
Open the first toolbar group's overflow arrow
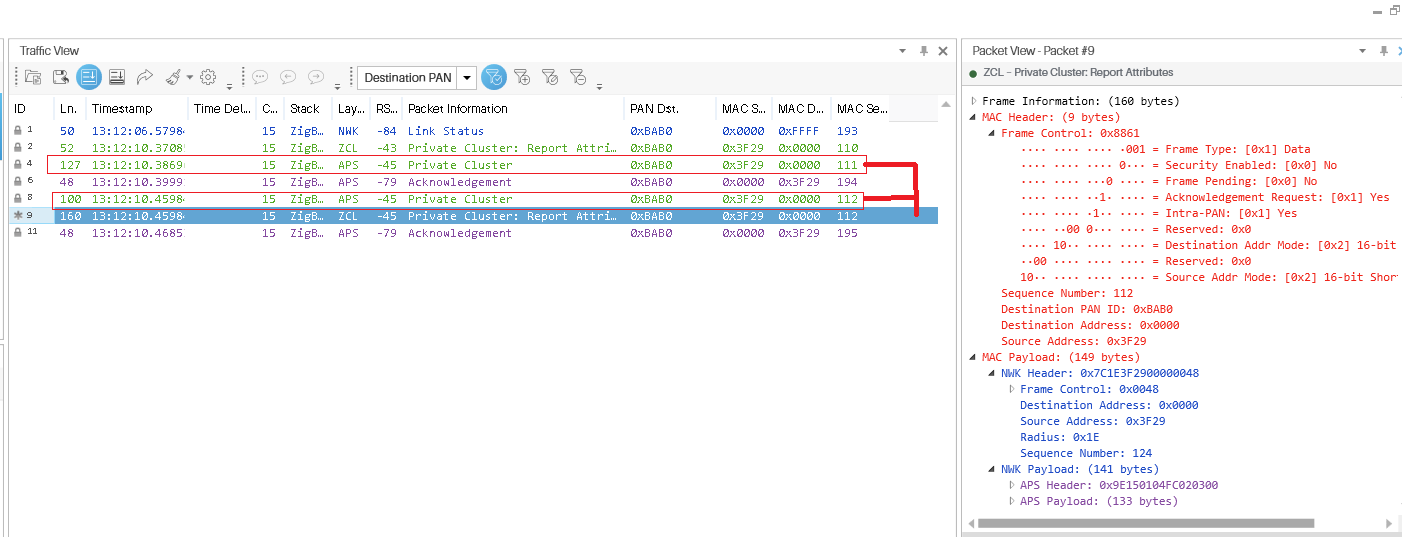click(x=230, y=85)
